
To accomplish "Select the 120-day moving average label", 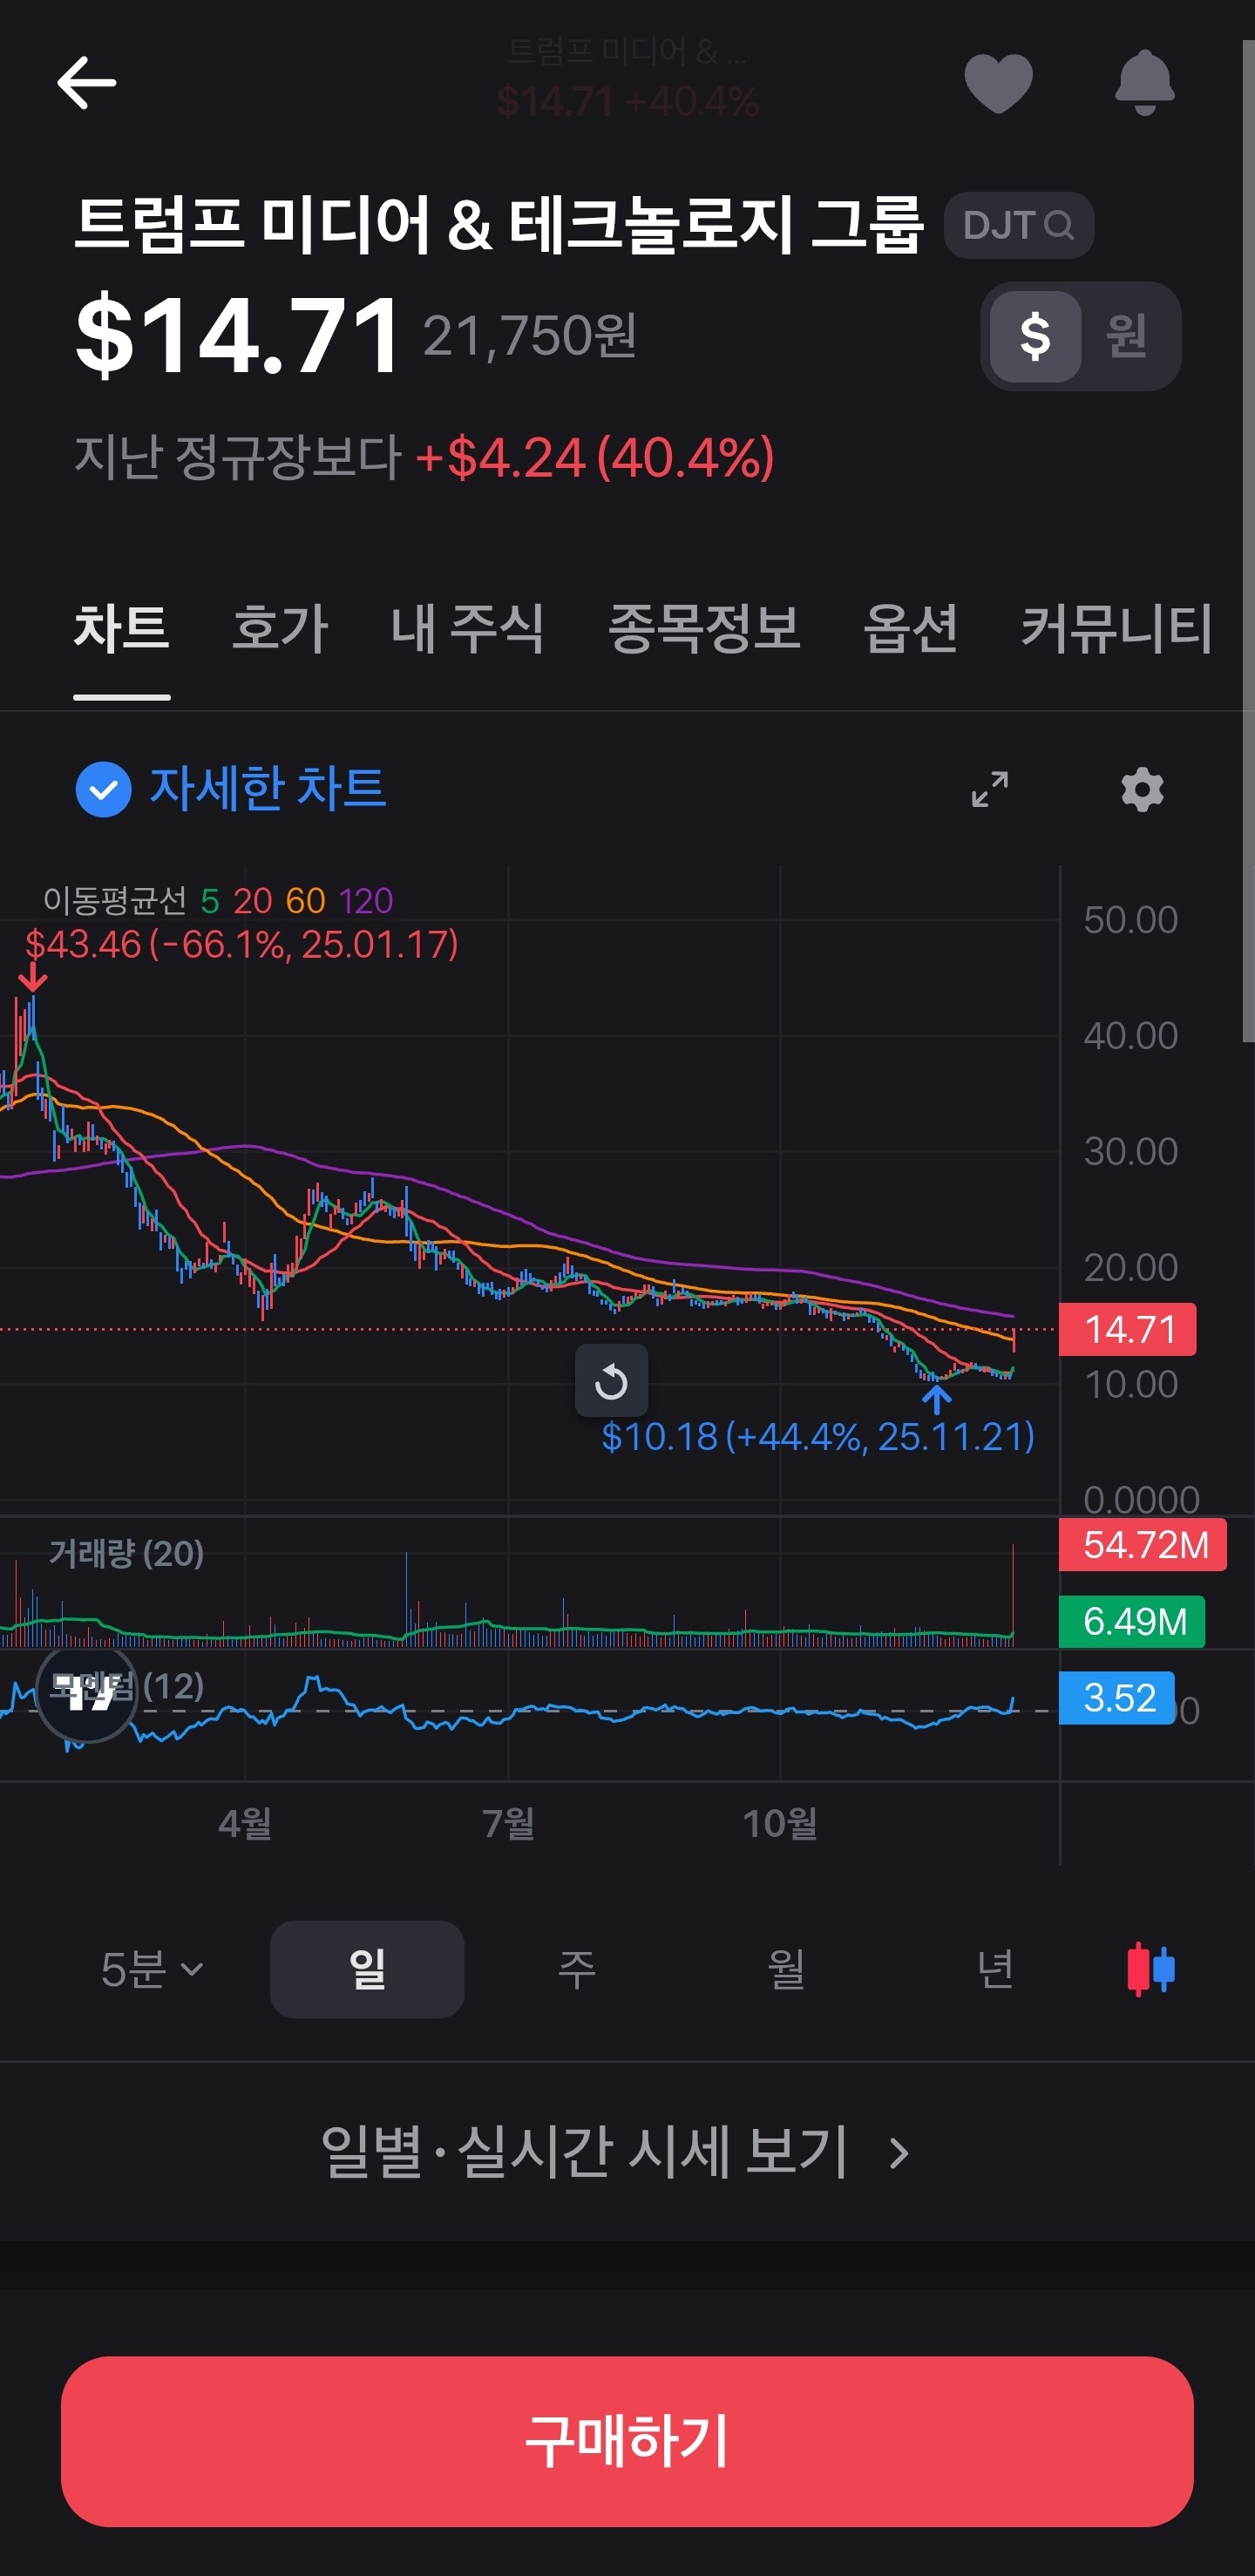I will [366, 901].
